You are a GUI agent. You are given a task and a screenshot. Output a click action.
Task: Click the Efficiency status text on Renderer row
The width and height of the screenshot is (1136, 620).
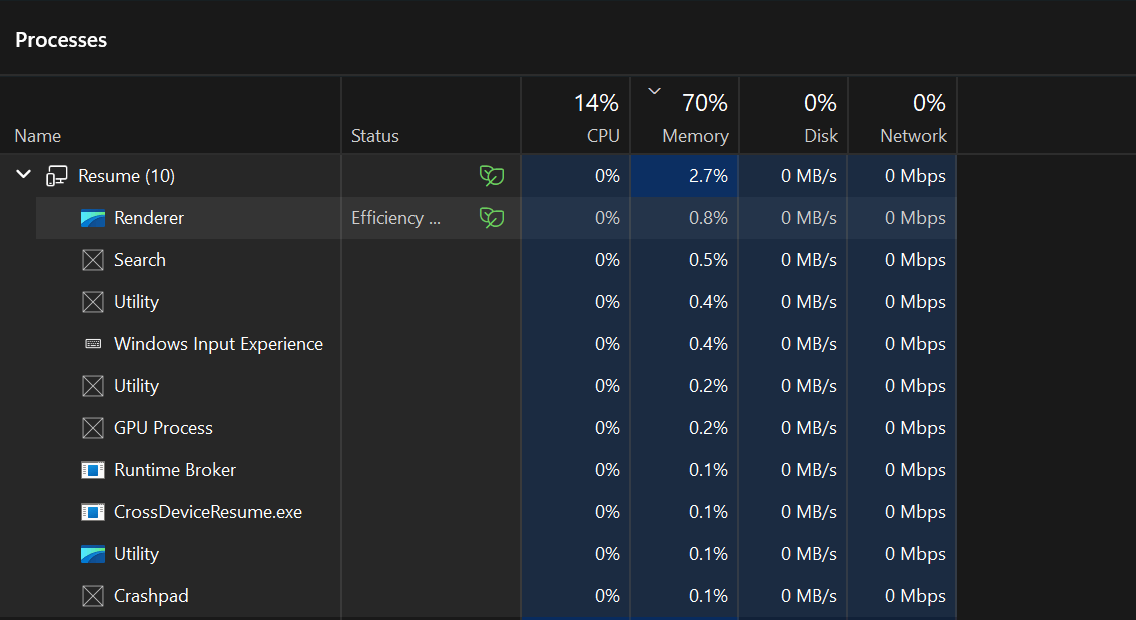pos(396,217)
